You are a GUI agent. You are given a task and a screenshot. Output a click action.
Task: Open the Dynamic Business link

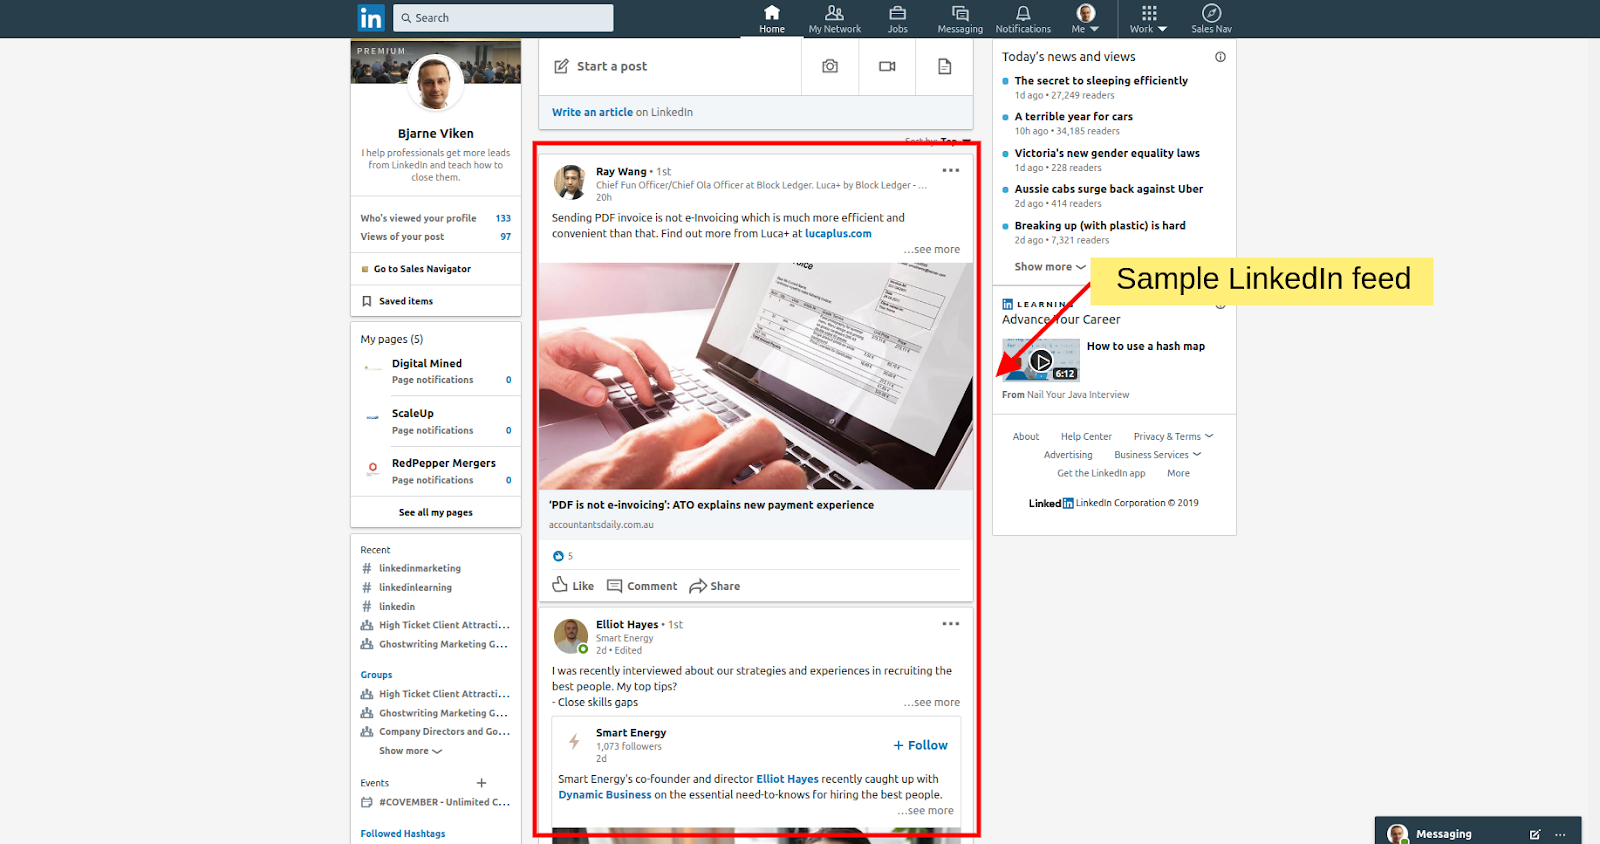pos(604,795)
